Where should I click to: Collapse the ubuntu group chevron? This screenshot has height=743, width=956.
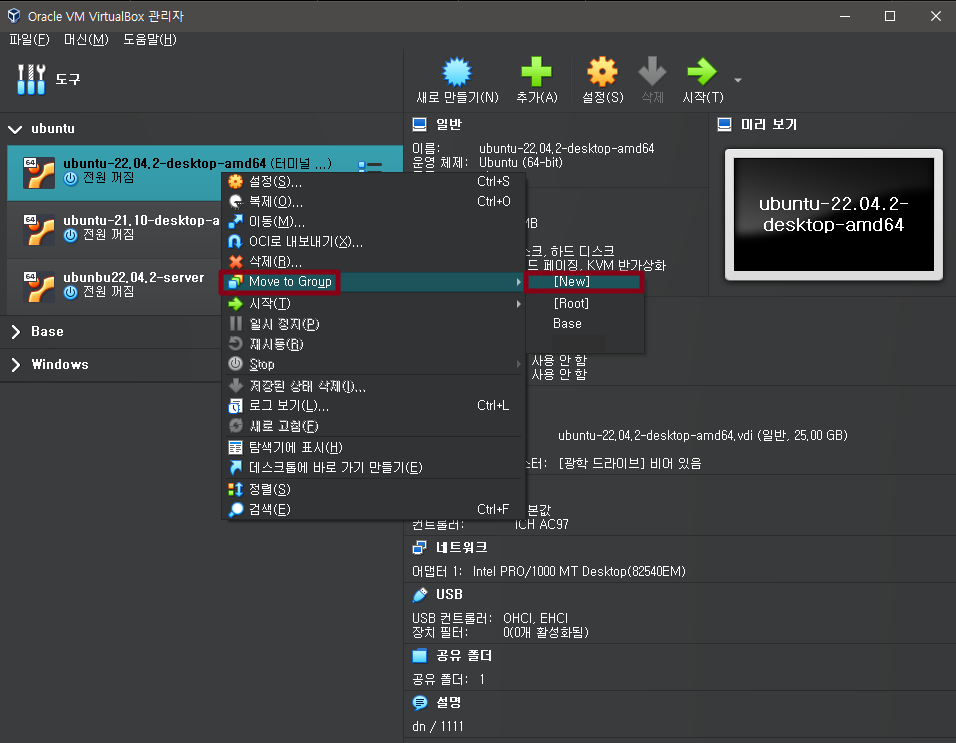(x=15, y=129)
